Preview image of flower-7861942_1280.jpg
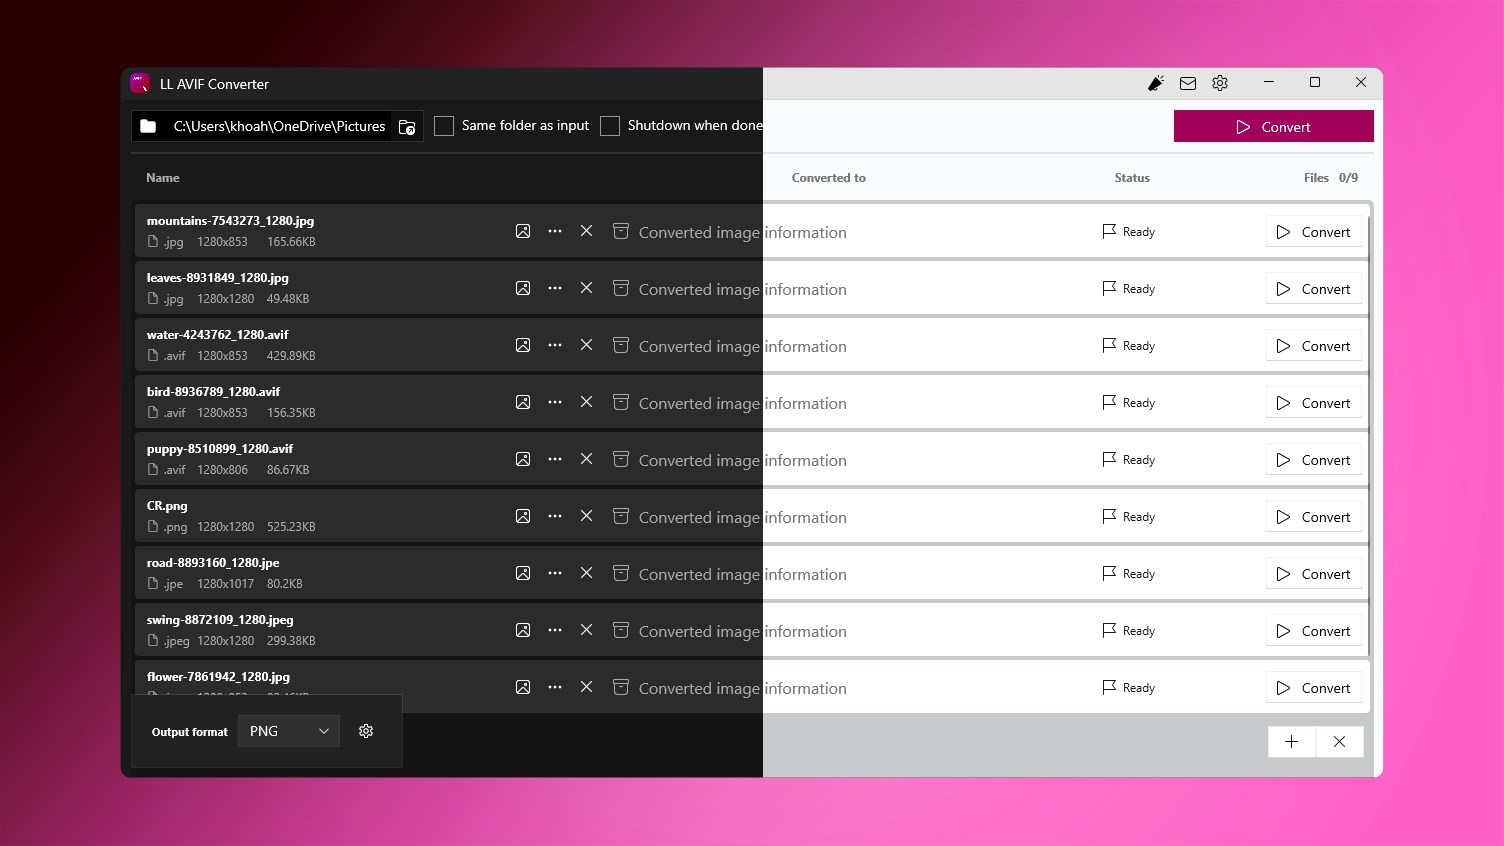The height and width of the screenshot is (846, 1504). click(523, 687)
